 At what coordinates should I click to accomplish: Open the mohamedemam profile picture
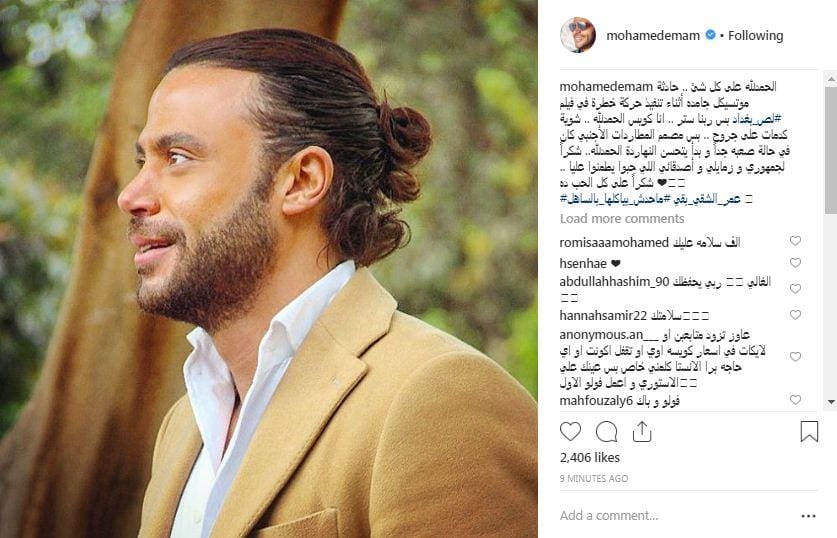(x=578, y=35)
